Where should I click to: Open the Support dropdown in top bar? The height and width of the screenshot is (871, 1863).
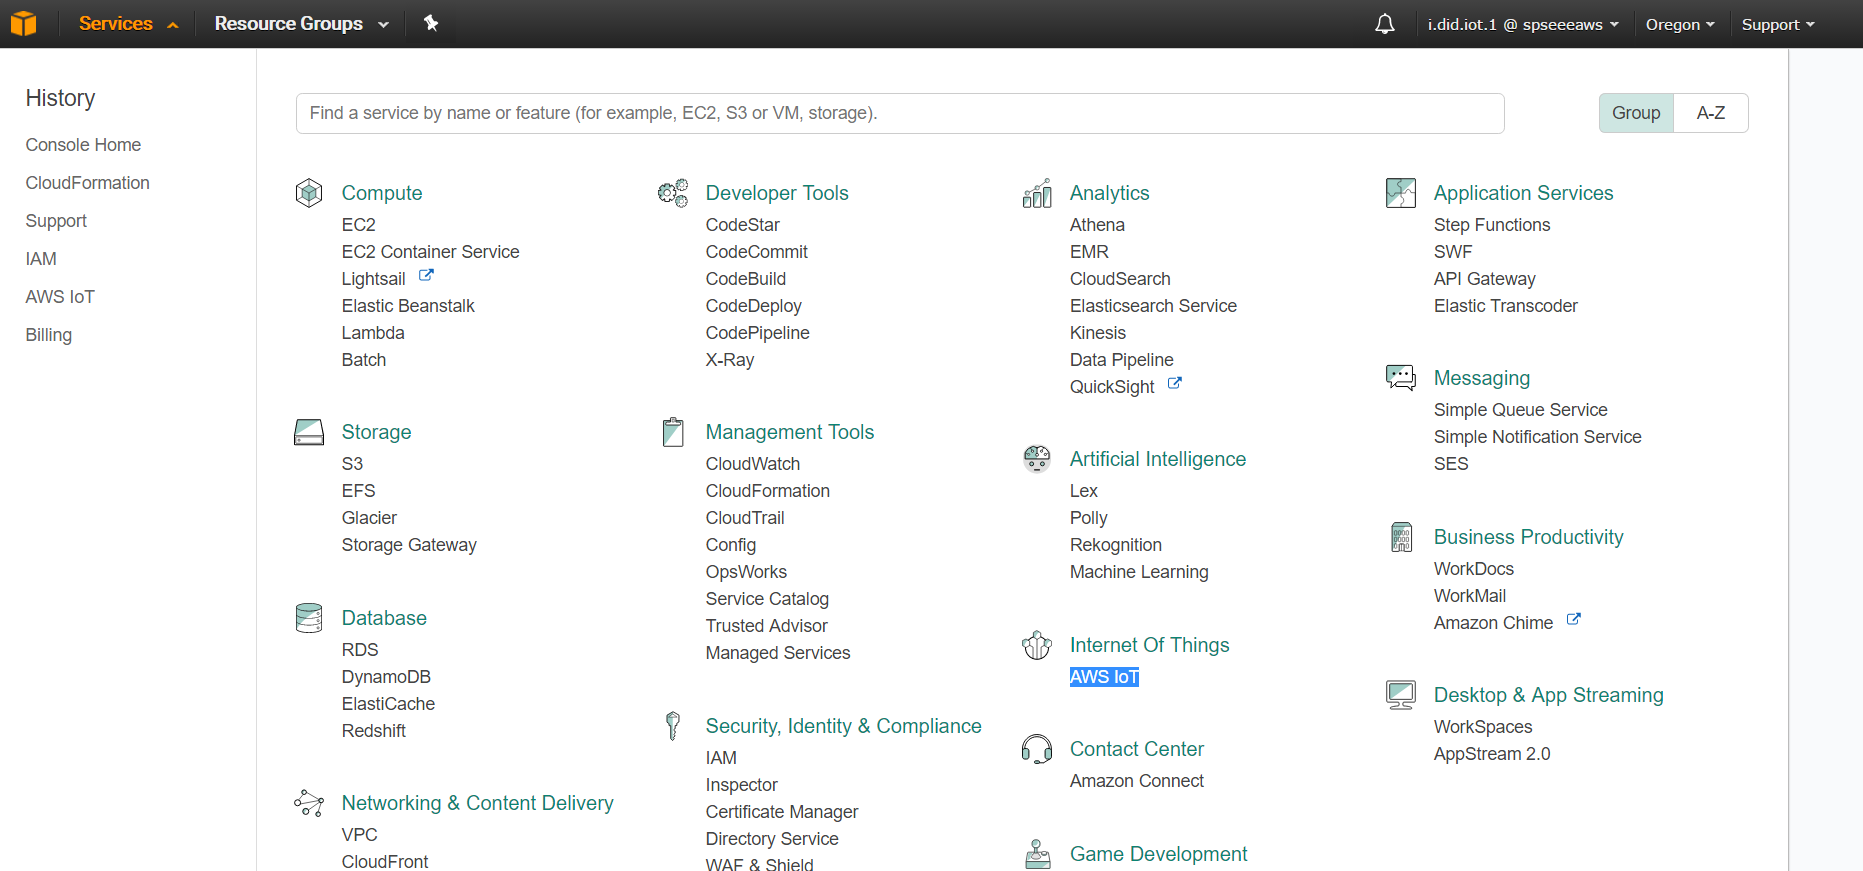(x=1778, y=24)
